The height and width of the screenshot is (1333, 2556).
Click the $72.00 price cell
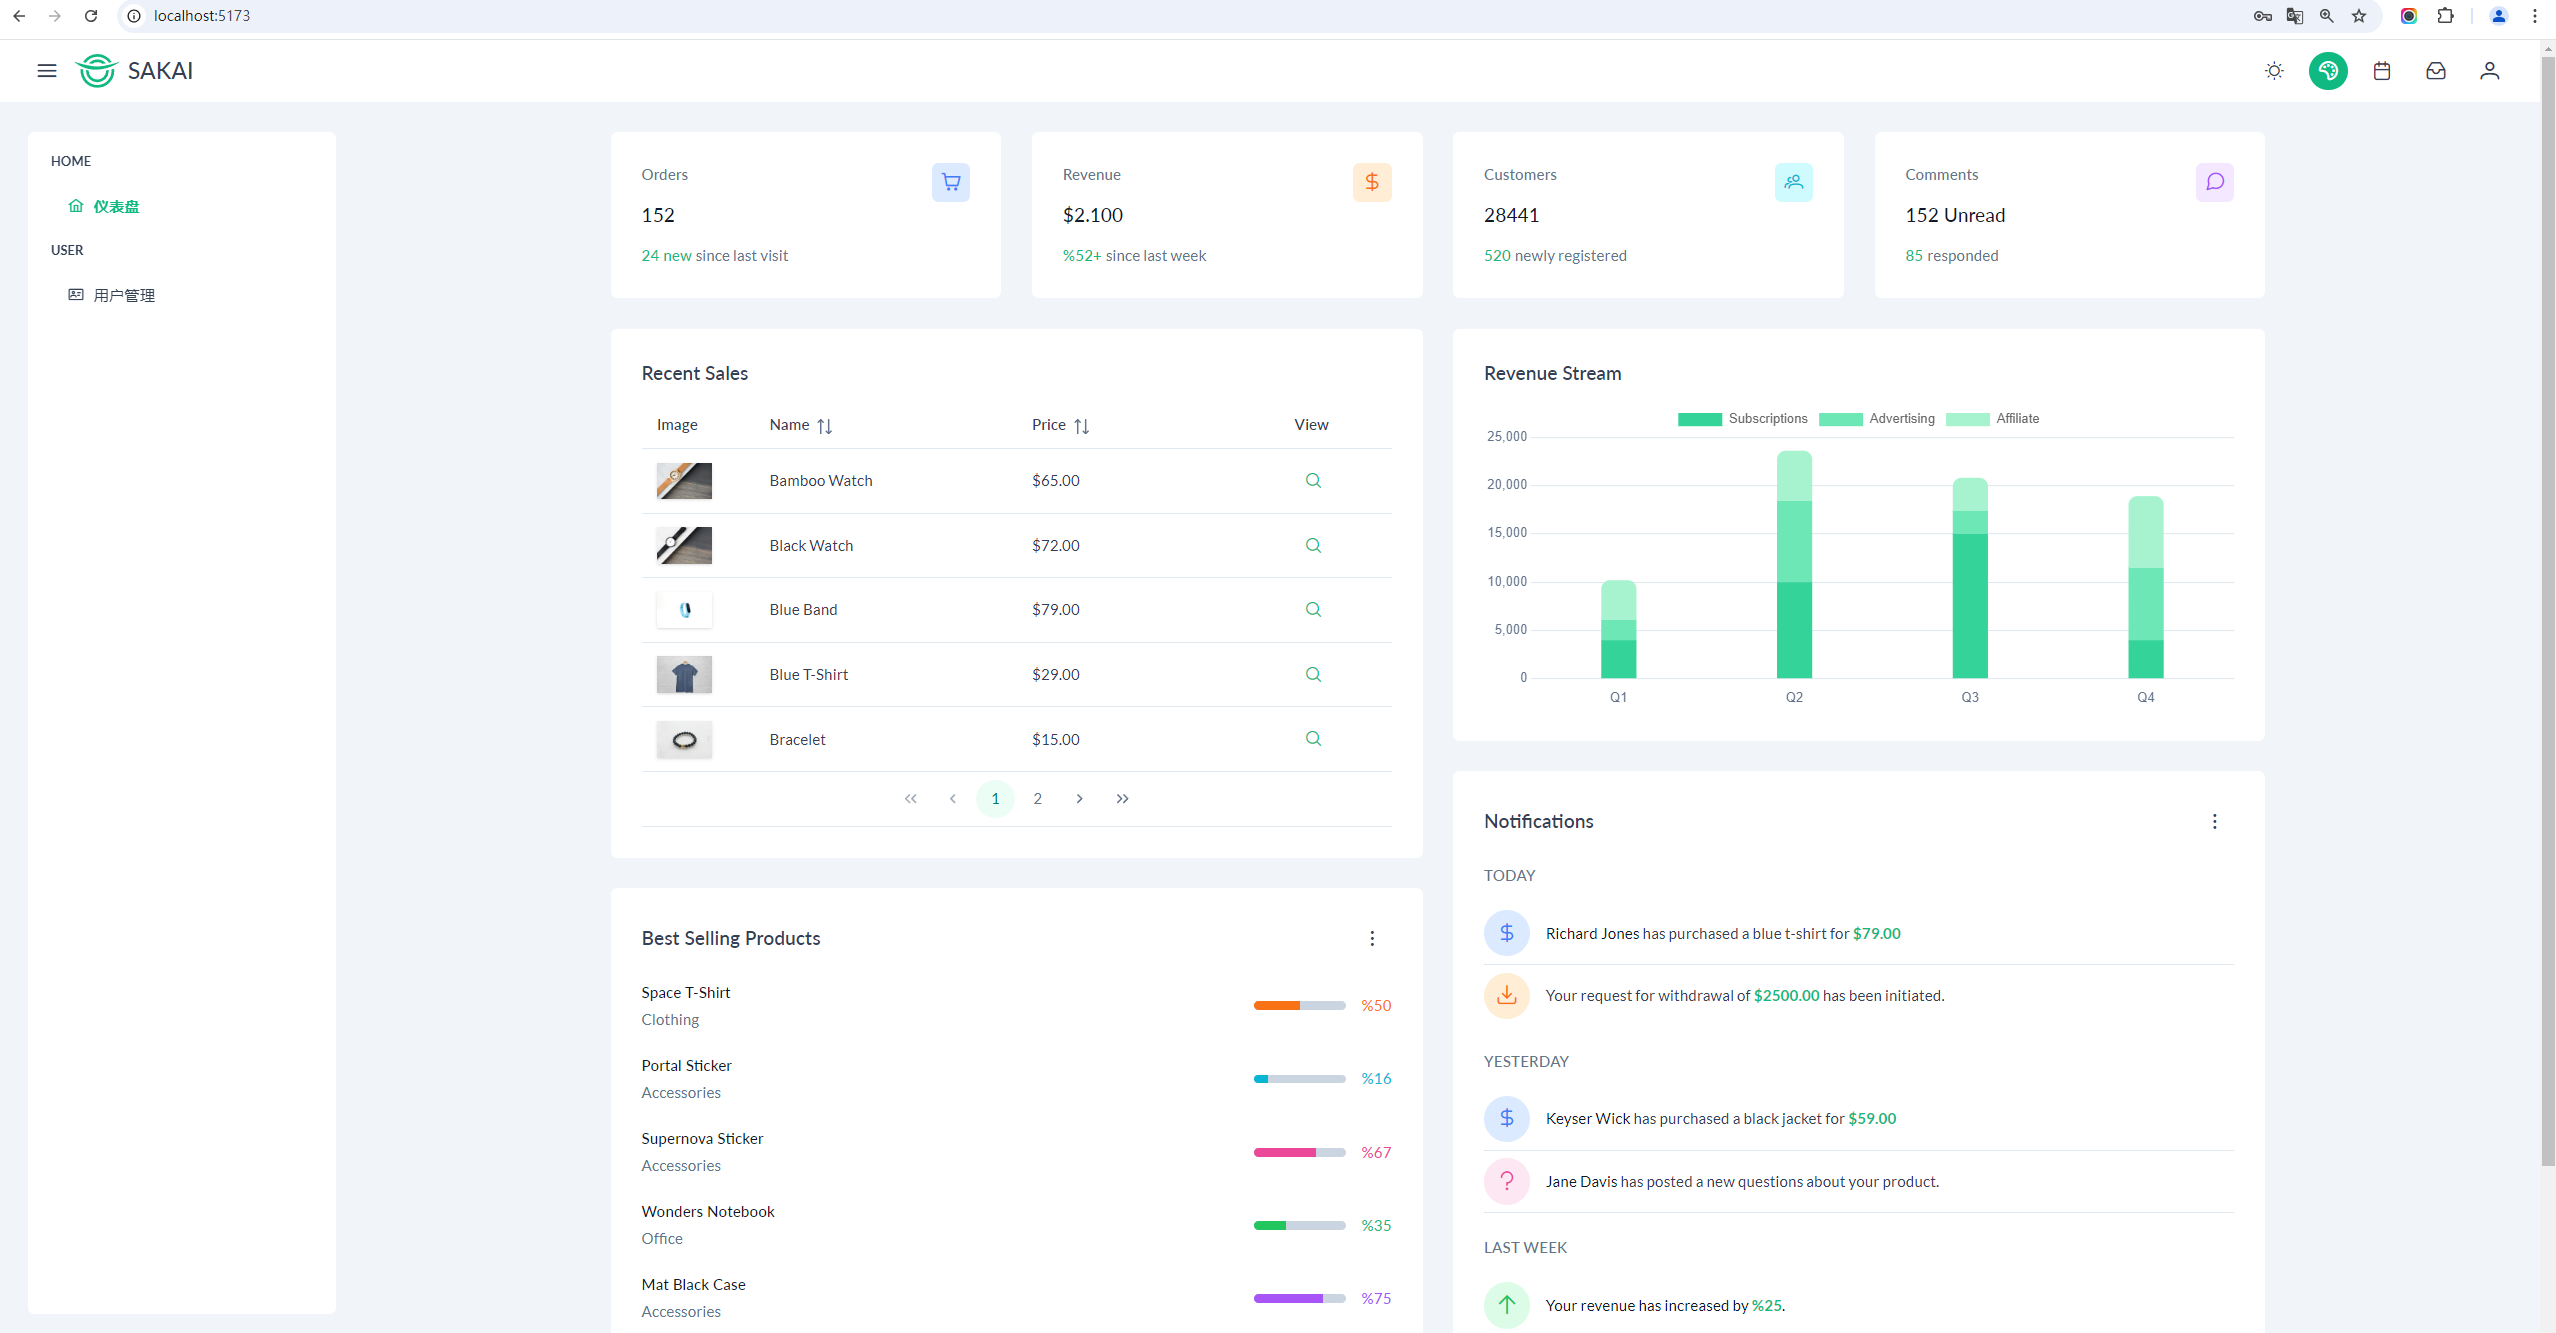(x=1056, y=545)
